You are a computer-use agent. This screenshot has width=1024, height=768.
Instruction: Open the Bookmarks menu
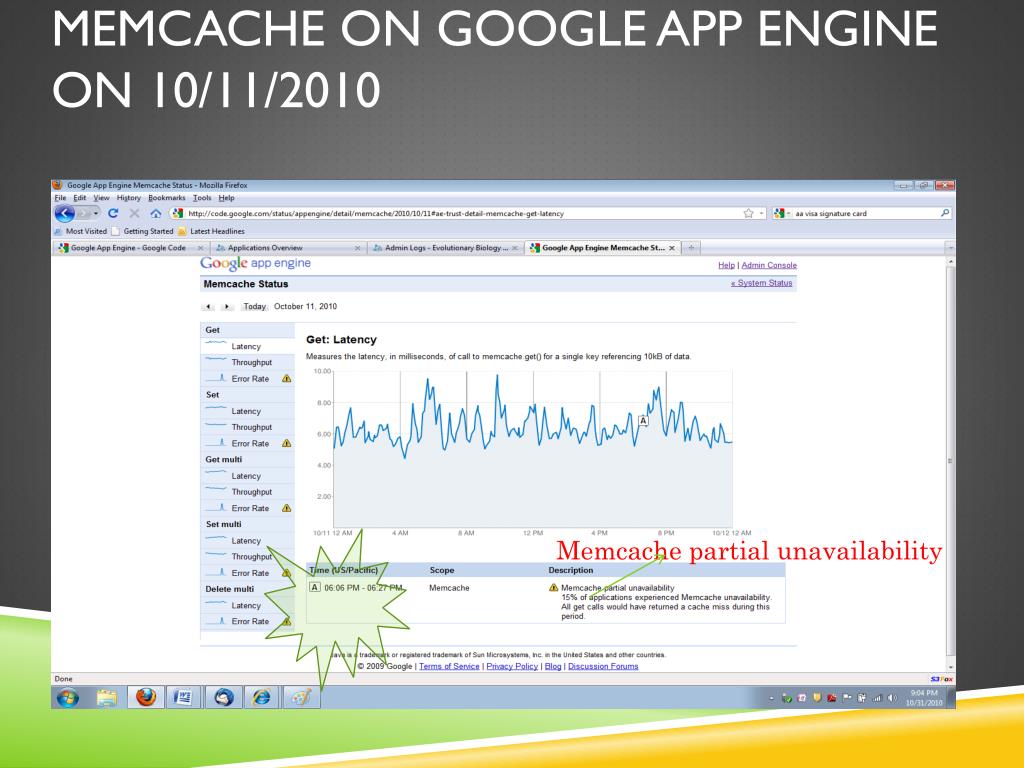[x=167, y=198]
